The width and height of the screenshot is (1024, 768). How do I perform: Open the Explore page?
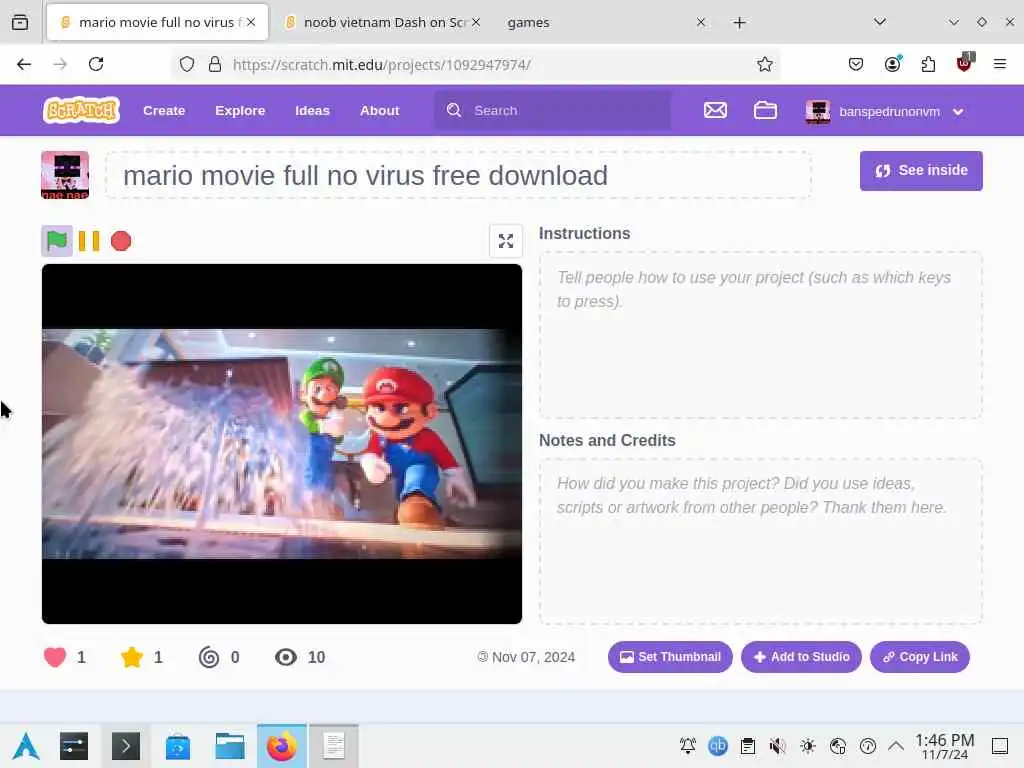point(240,110)
